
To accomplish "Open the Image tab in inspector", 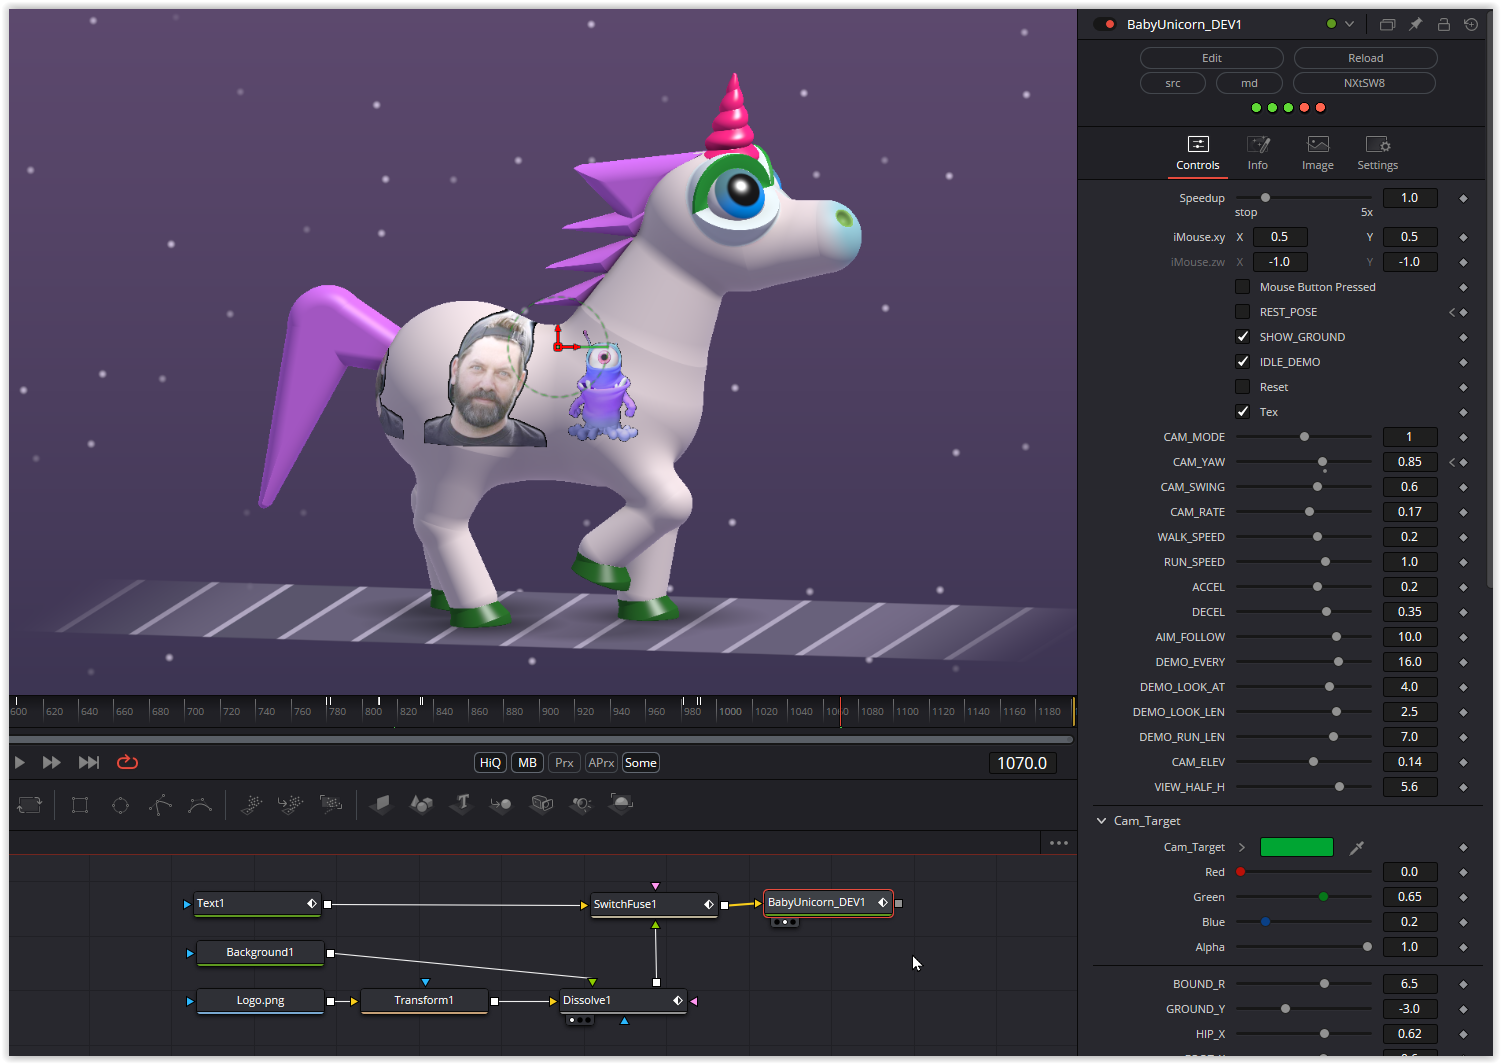I will [1318, 153].
